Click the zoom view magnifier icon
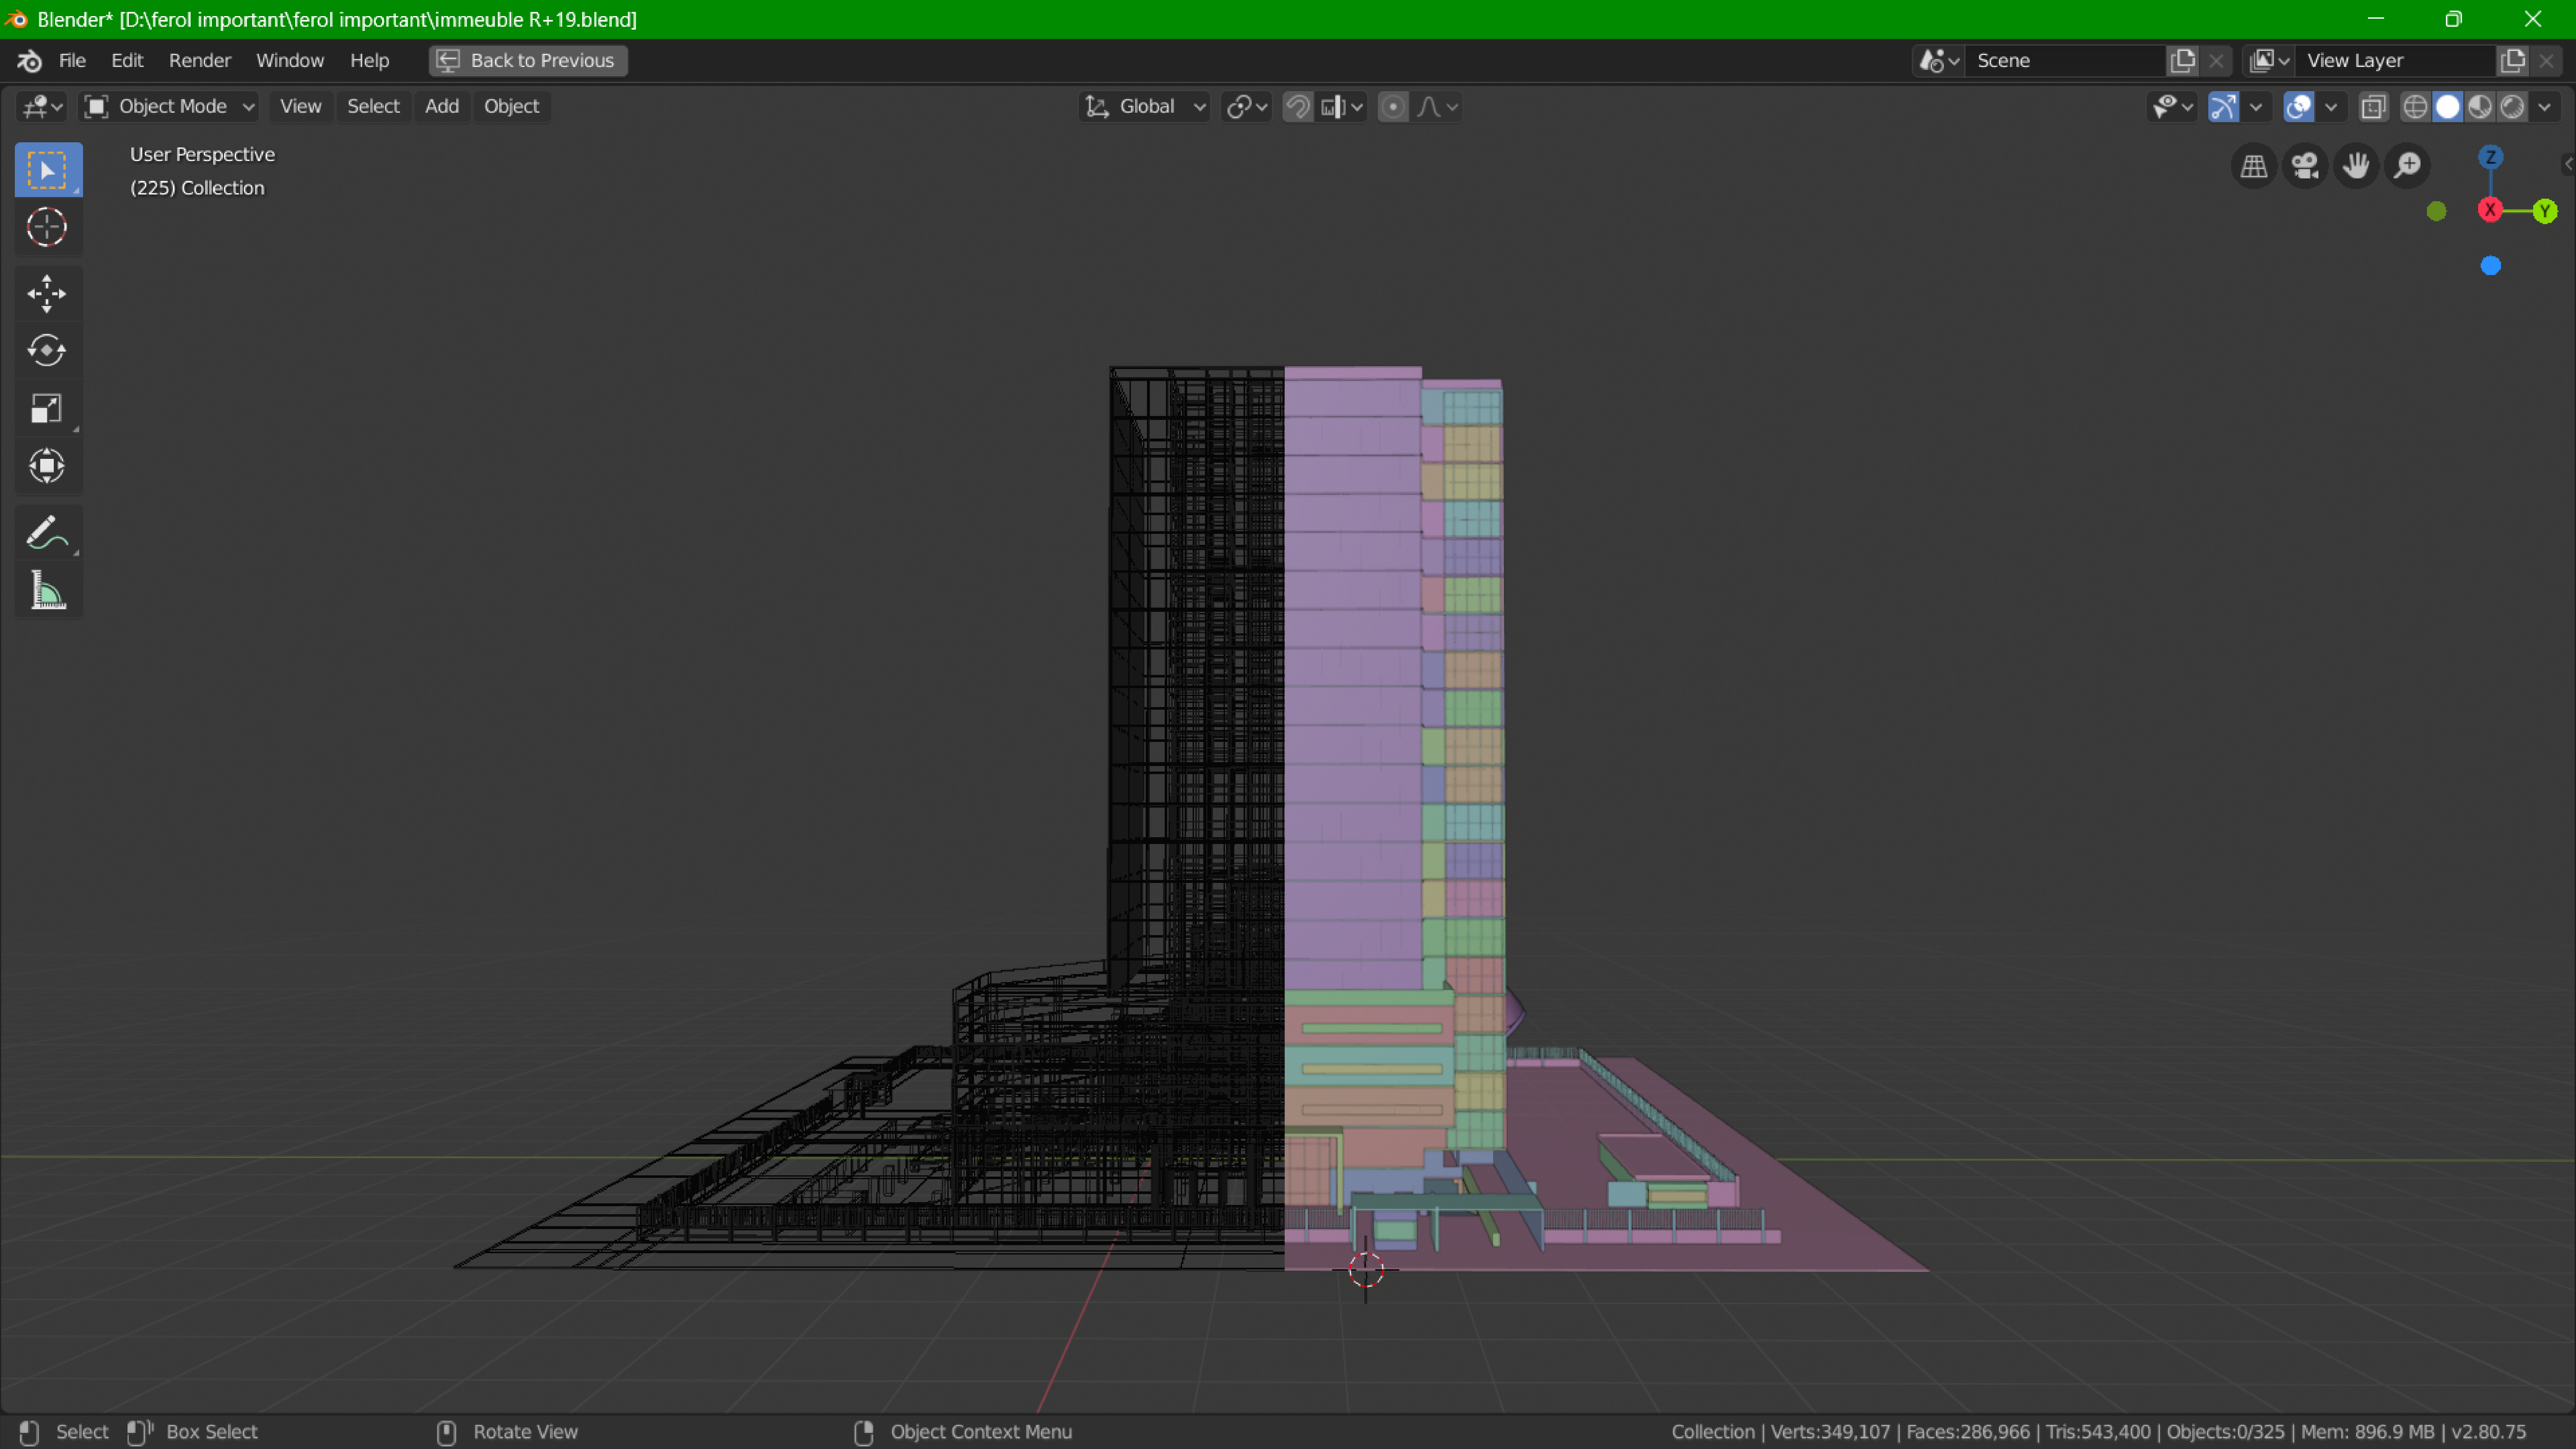 click(x=2407, y=166)
